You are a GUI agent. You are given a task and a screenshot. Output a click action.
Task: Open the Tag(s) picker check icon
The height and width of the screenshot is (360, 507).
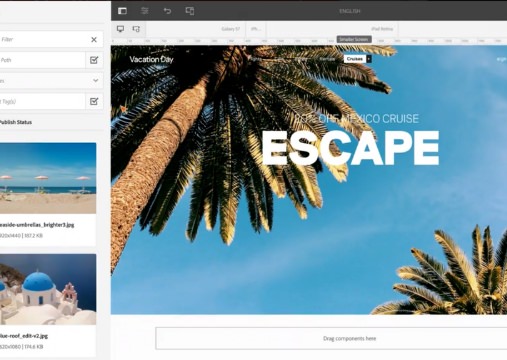point(94,101)
